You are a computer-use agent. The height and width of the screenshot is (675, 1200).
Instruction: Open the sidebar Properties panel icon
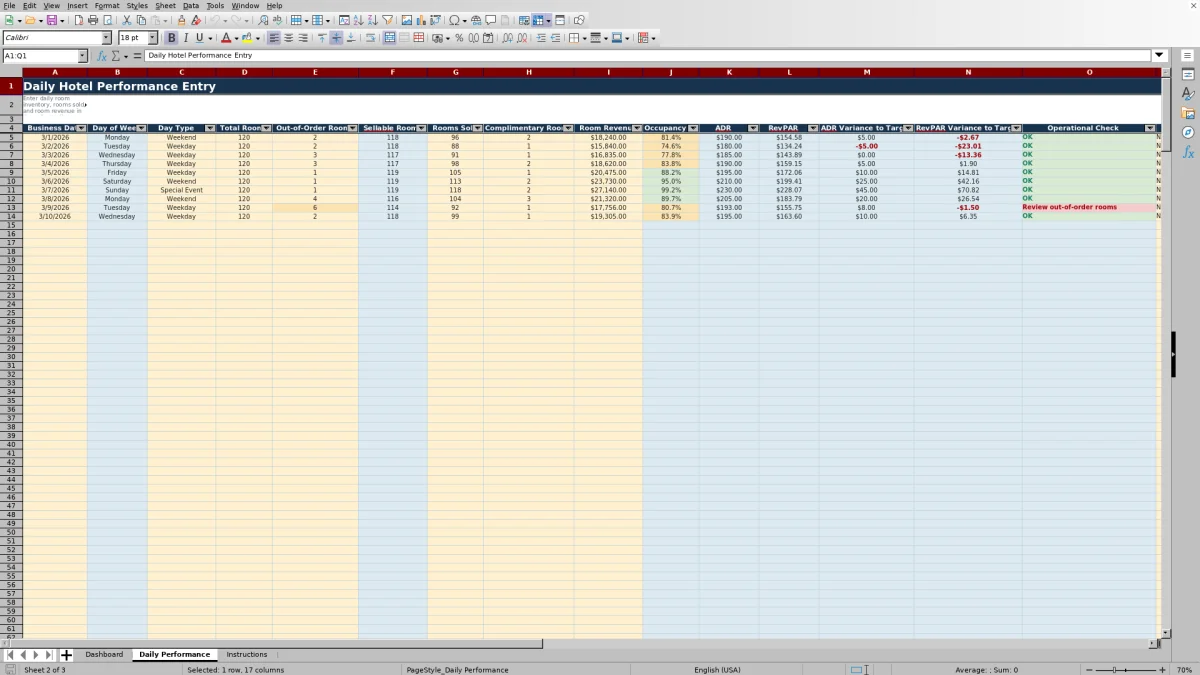1188,75
